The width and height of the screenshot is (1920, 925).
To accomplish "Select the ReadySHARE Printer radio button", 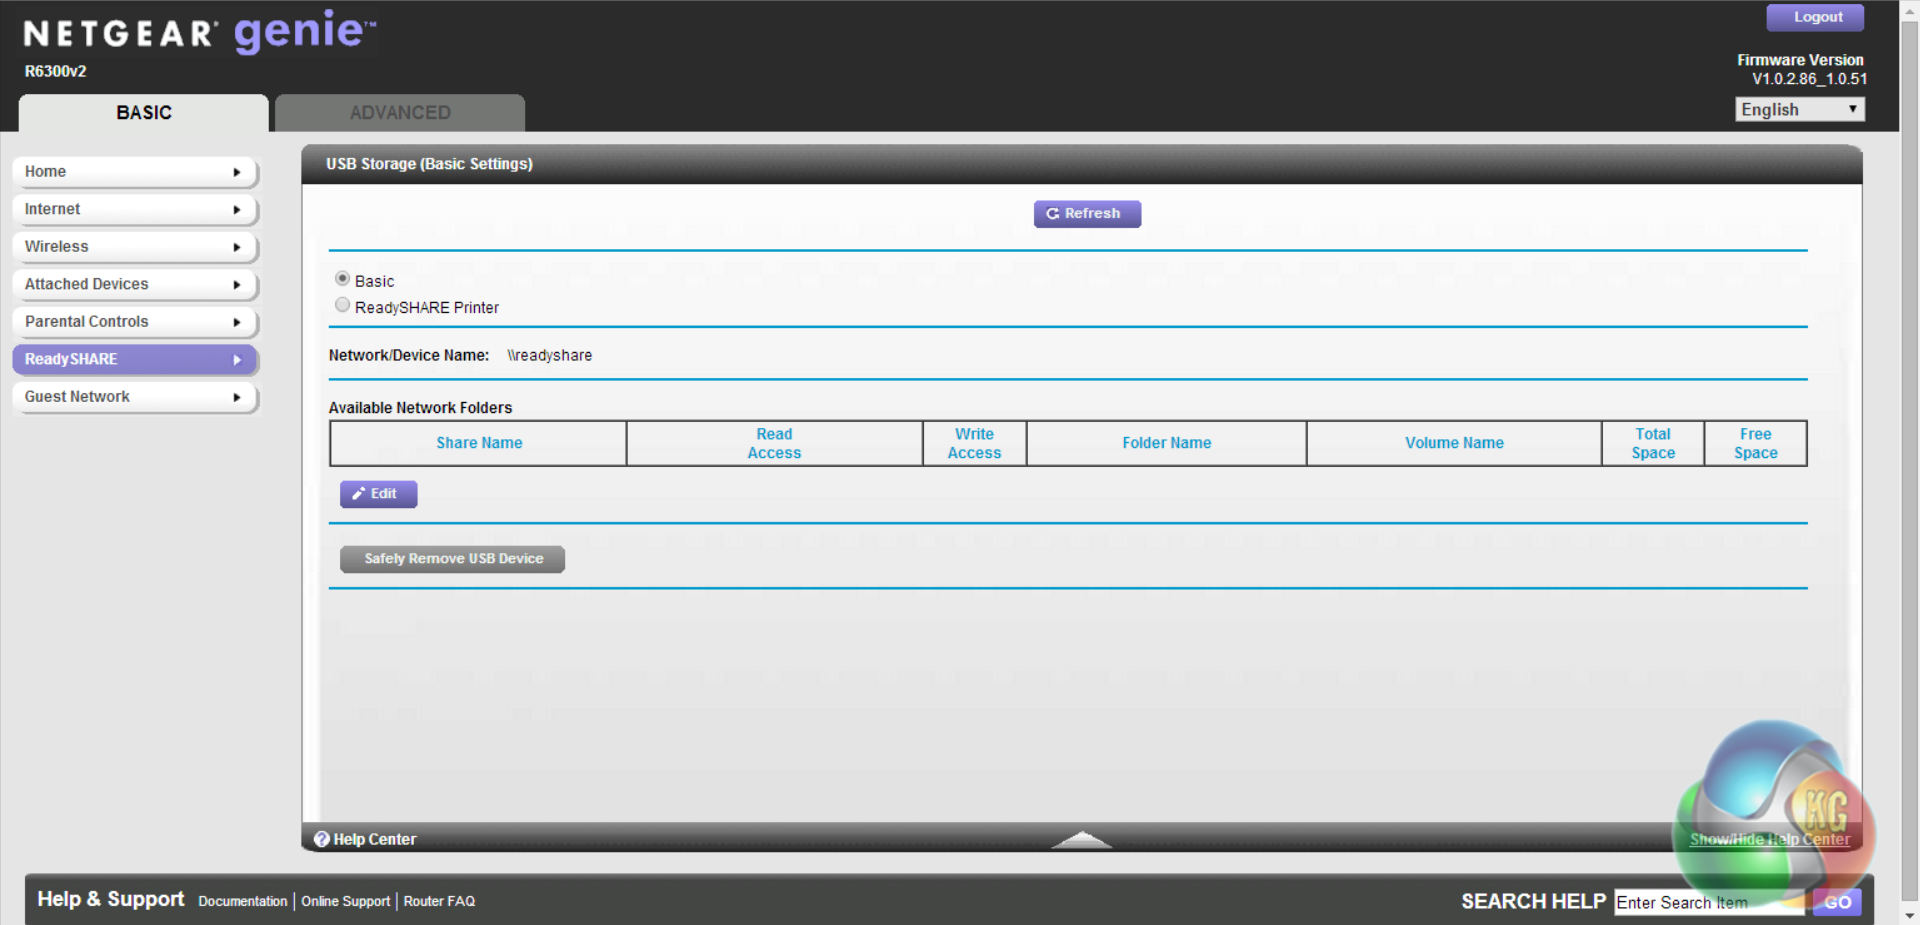I will (x=343, y=305).
